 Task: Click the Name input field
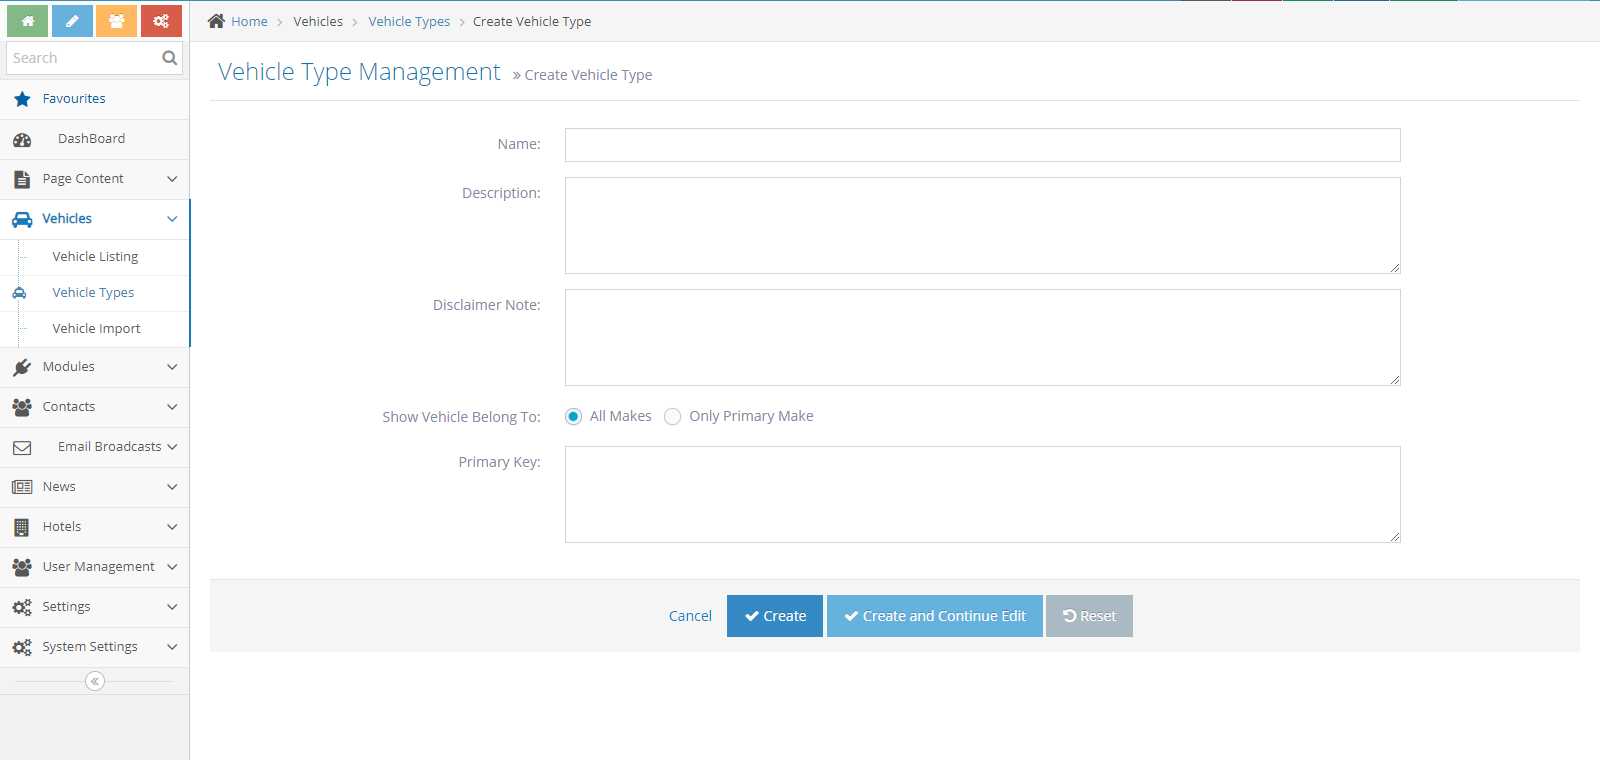(982, 145)
